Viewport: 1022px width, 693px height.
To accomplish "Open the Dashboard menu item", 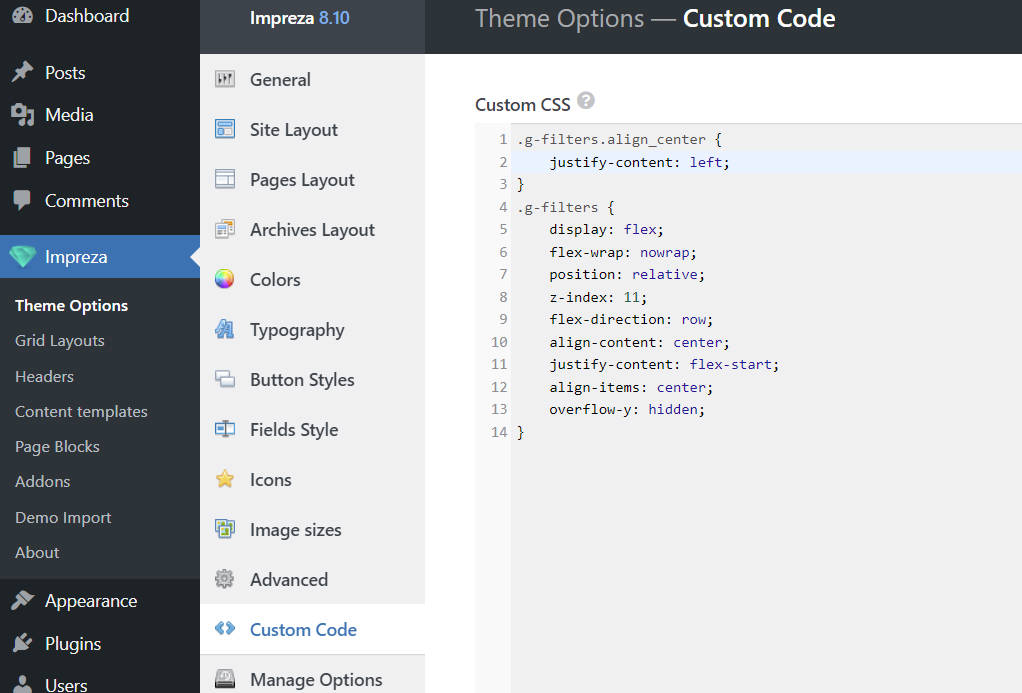I will (x=100, y=16).
